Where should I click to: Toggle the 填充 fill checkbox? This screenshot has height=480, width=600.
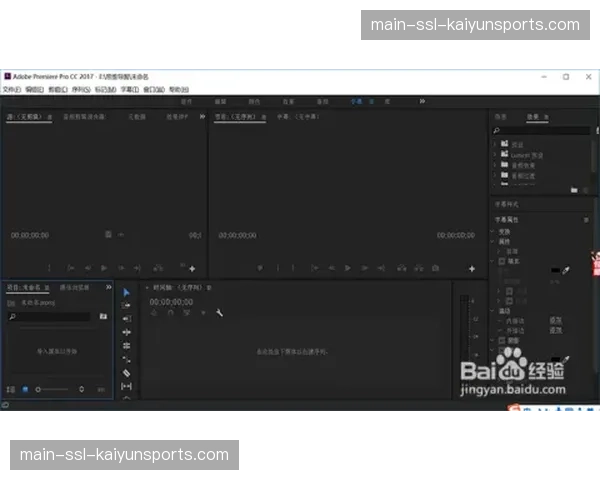502,261
